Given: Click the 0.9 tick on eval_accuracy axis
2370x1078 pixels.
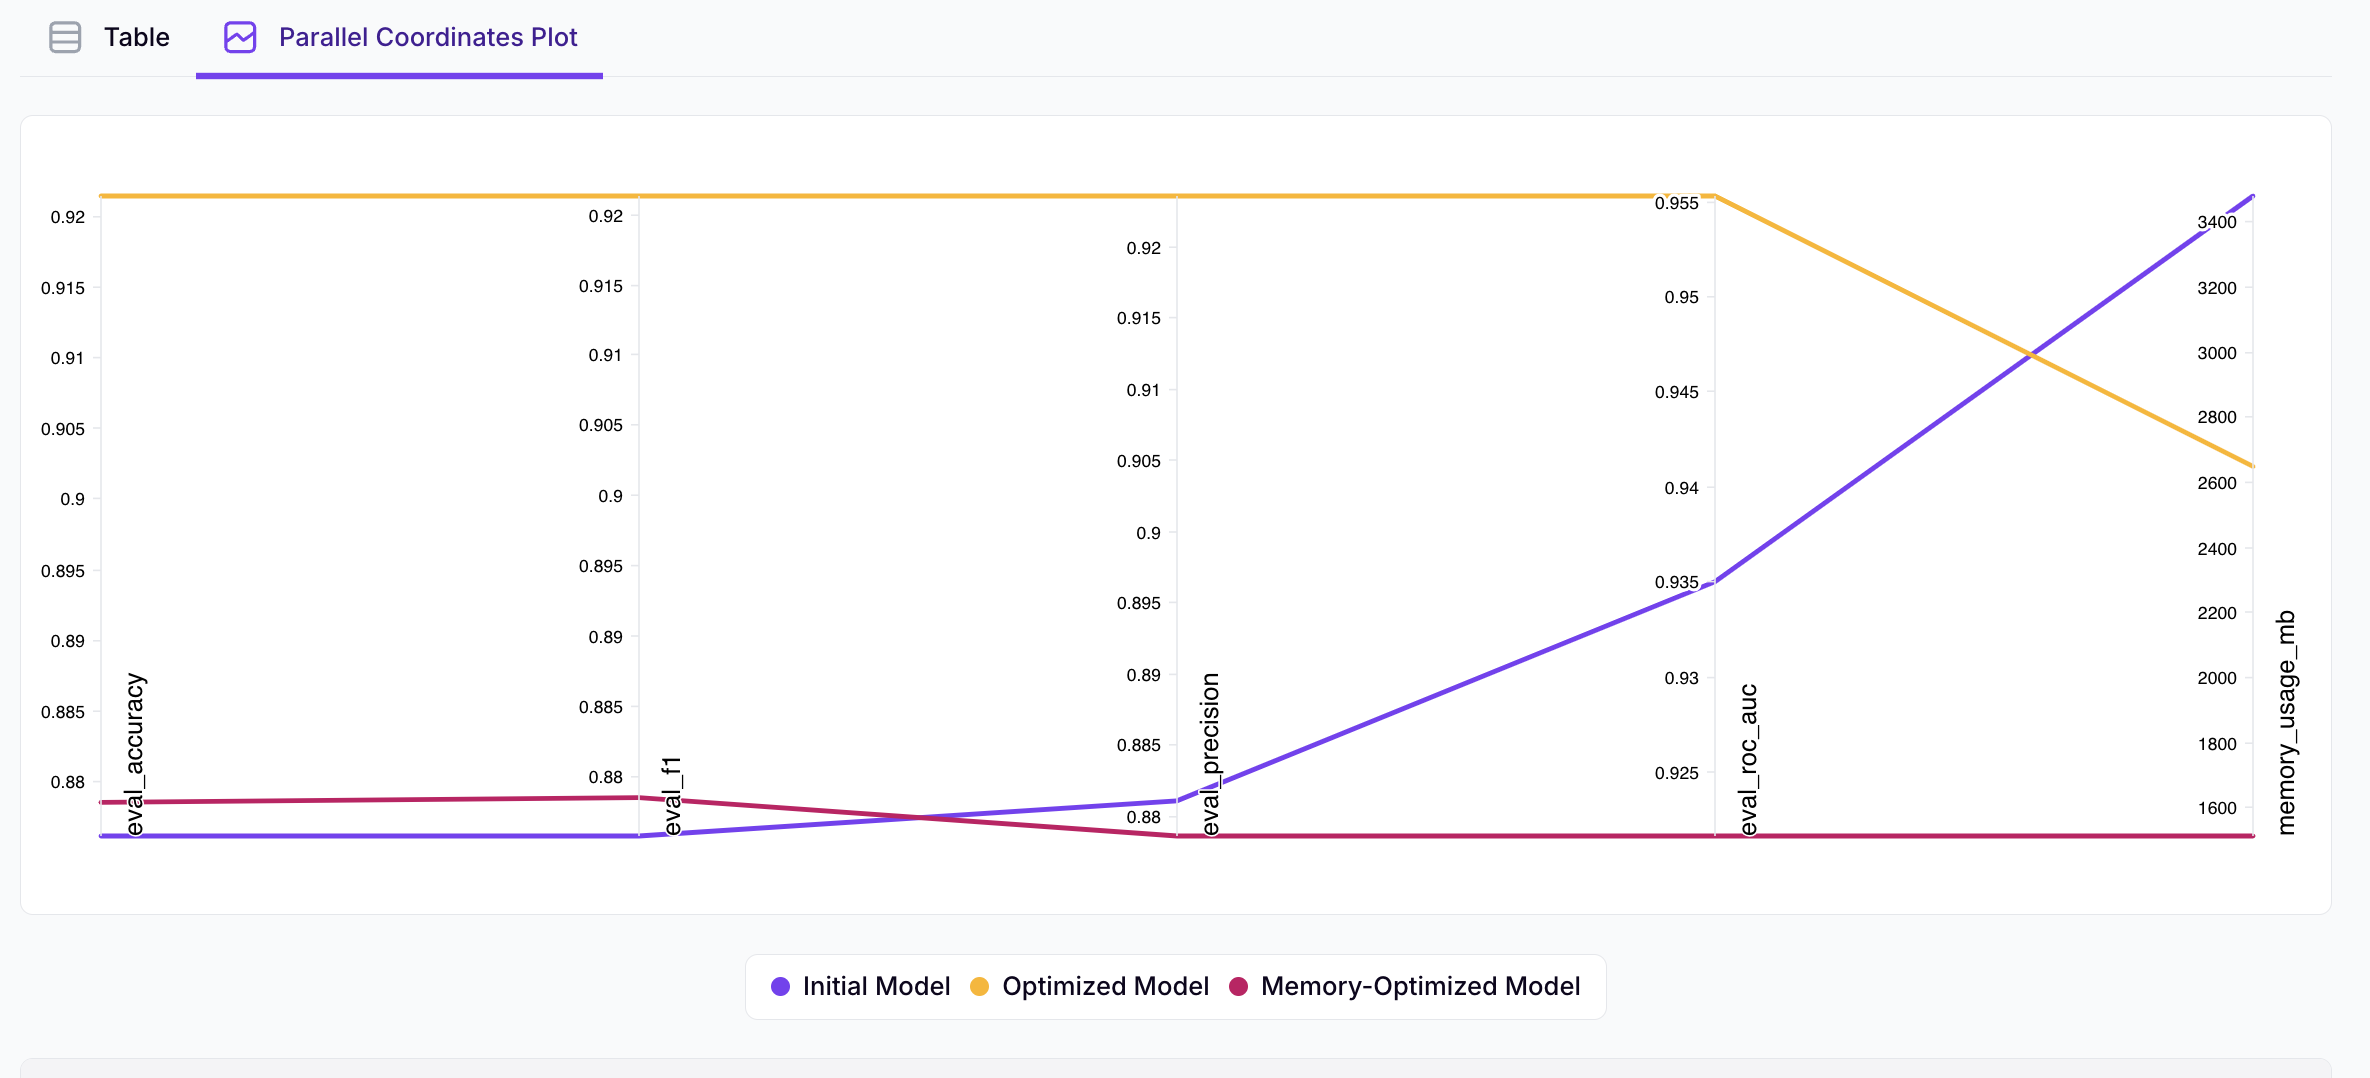Looking at the screenshot, I should tap(72, 500).
